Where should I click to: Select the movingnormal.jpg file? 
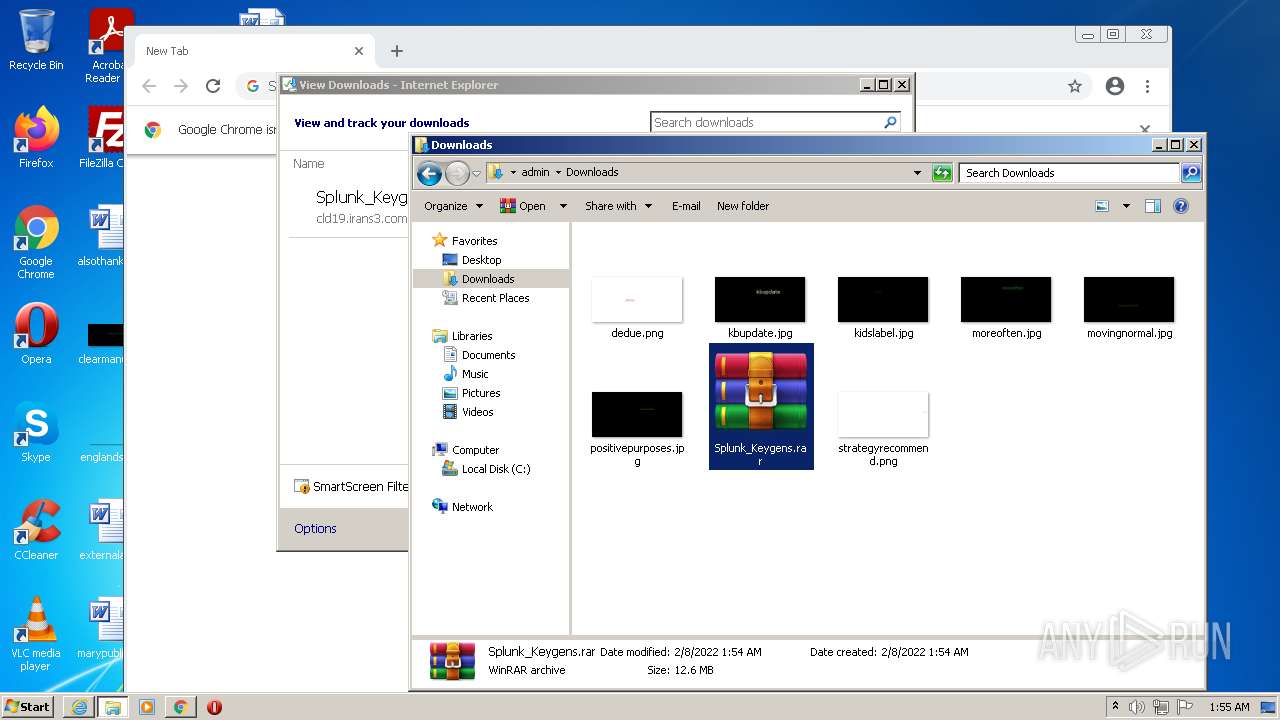1129,308
